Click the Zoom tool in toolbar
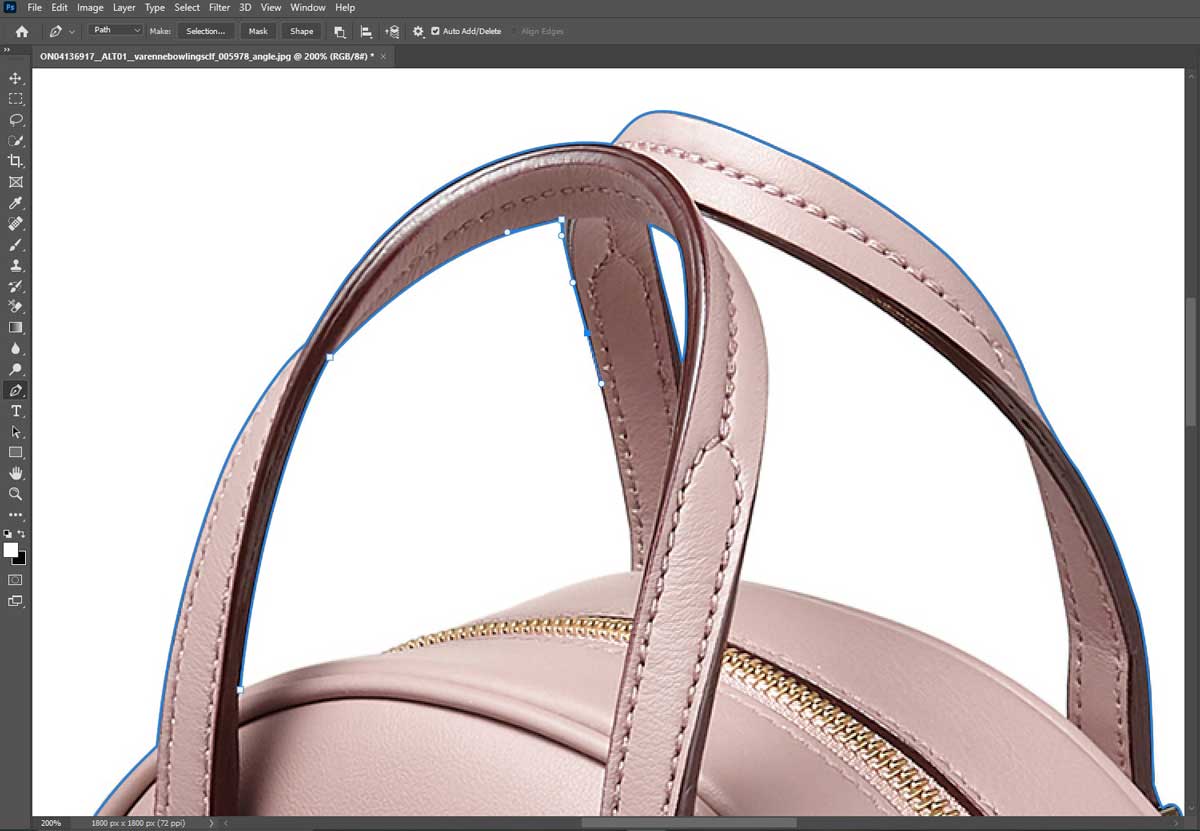 [x=15, y=494]
